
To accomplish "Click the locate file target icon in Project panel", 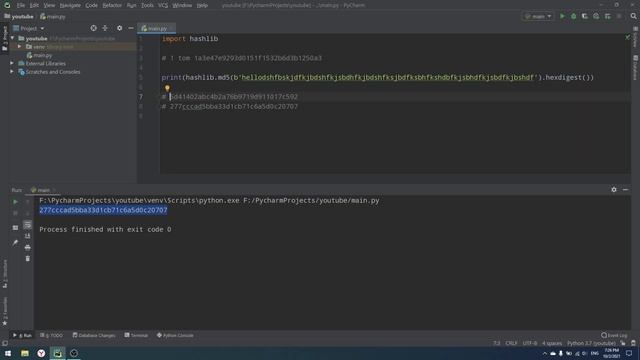I will [93, 28].
